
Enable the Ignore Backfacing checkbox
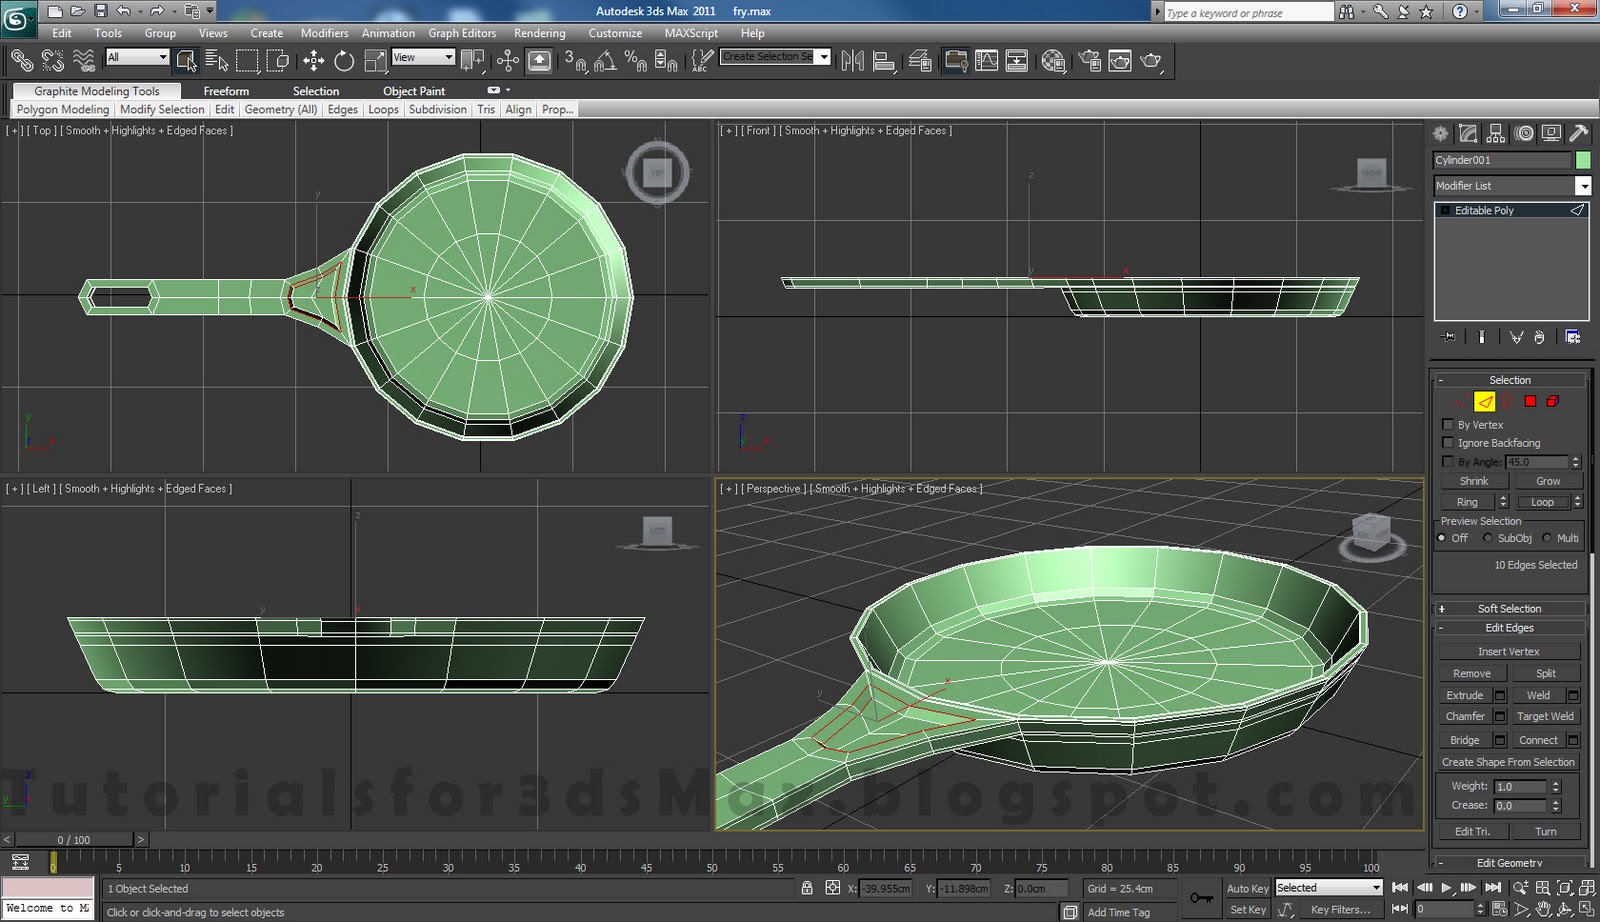click(x=1448, y=443)
